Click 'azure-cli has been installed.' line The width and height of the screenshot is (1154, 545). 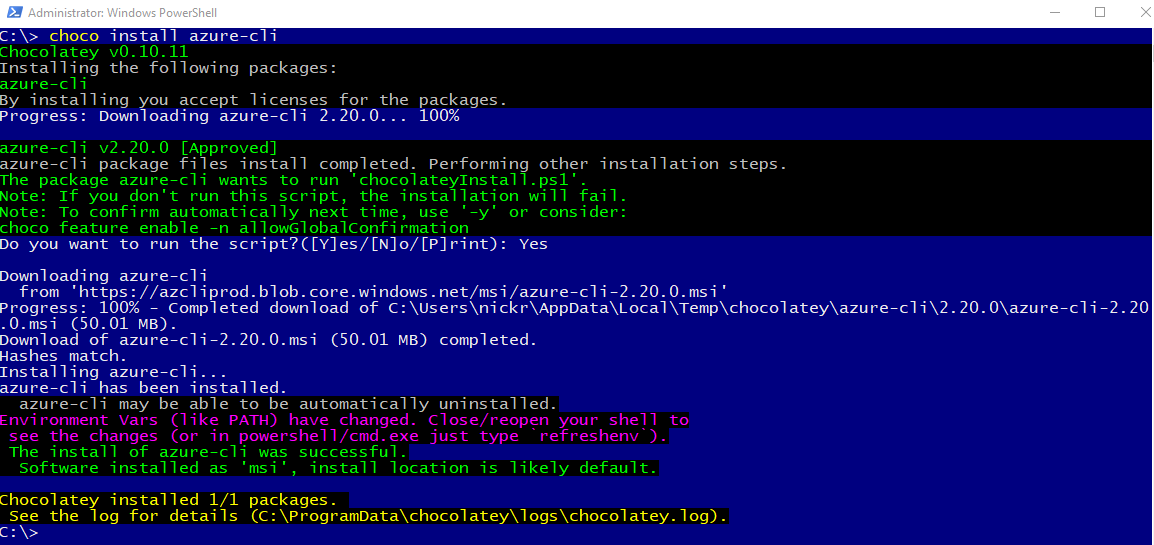144,388
